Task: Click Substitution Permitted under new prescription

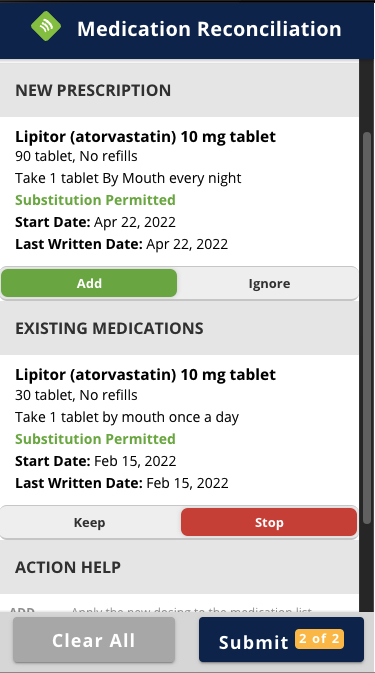Action: (95, 200)
